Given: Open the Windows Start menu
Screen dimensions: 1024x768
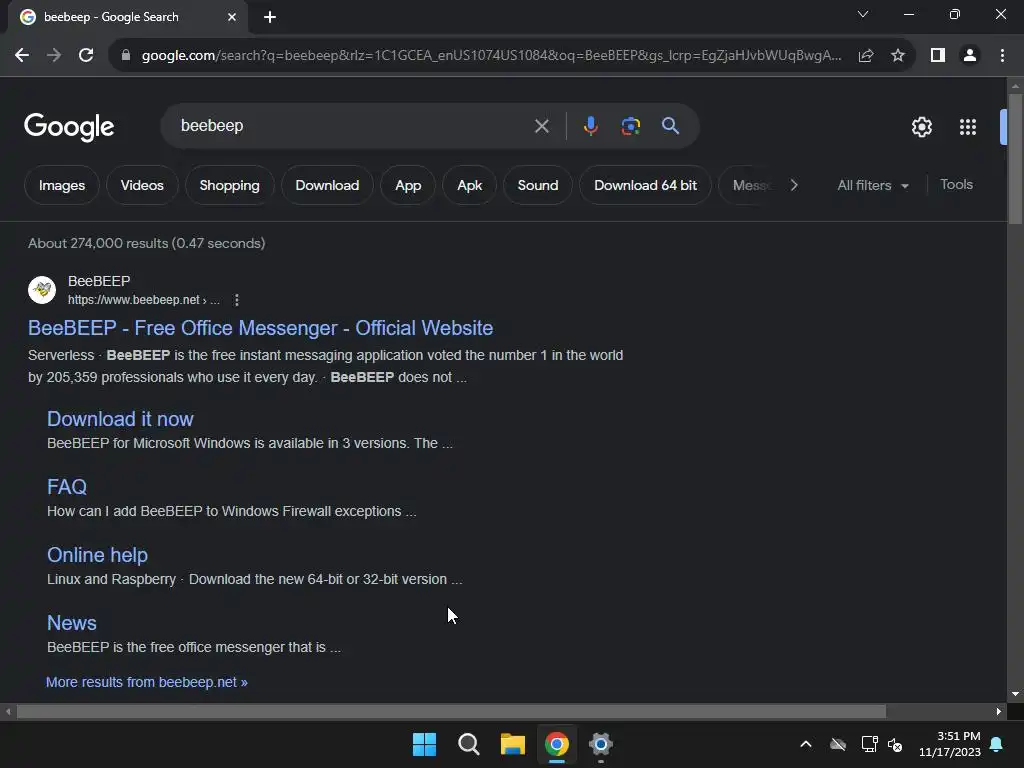Looking at the screenshot, I should coord(424,744).
